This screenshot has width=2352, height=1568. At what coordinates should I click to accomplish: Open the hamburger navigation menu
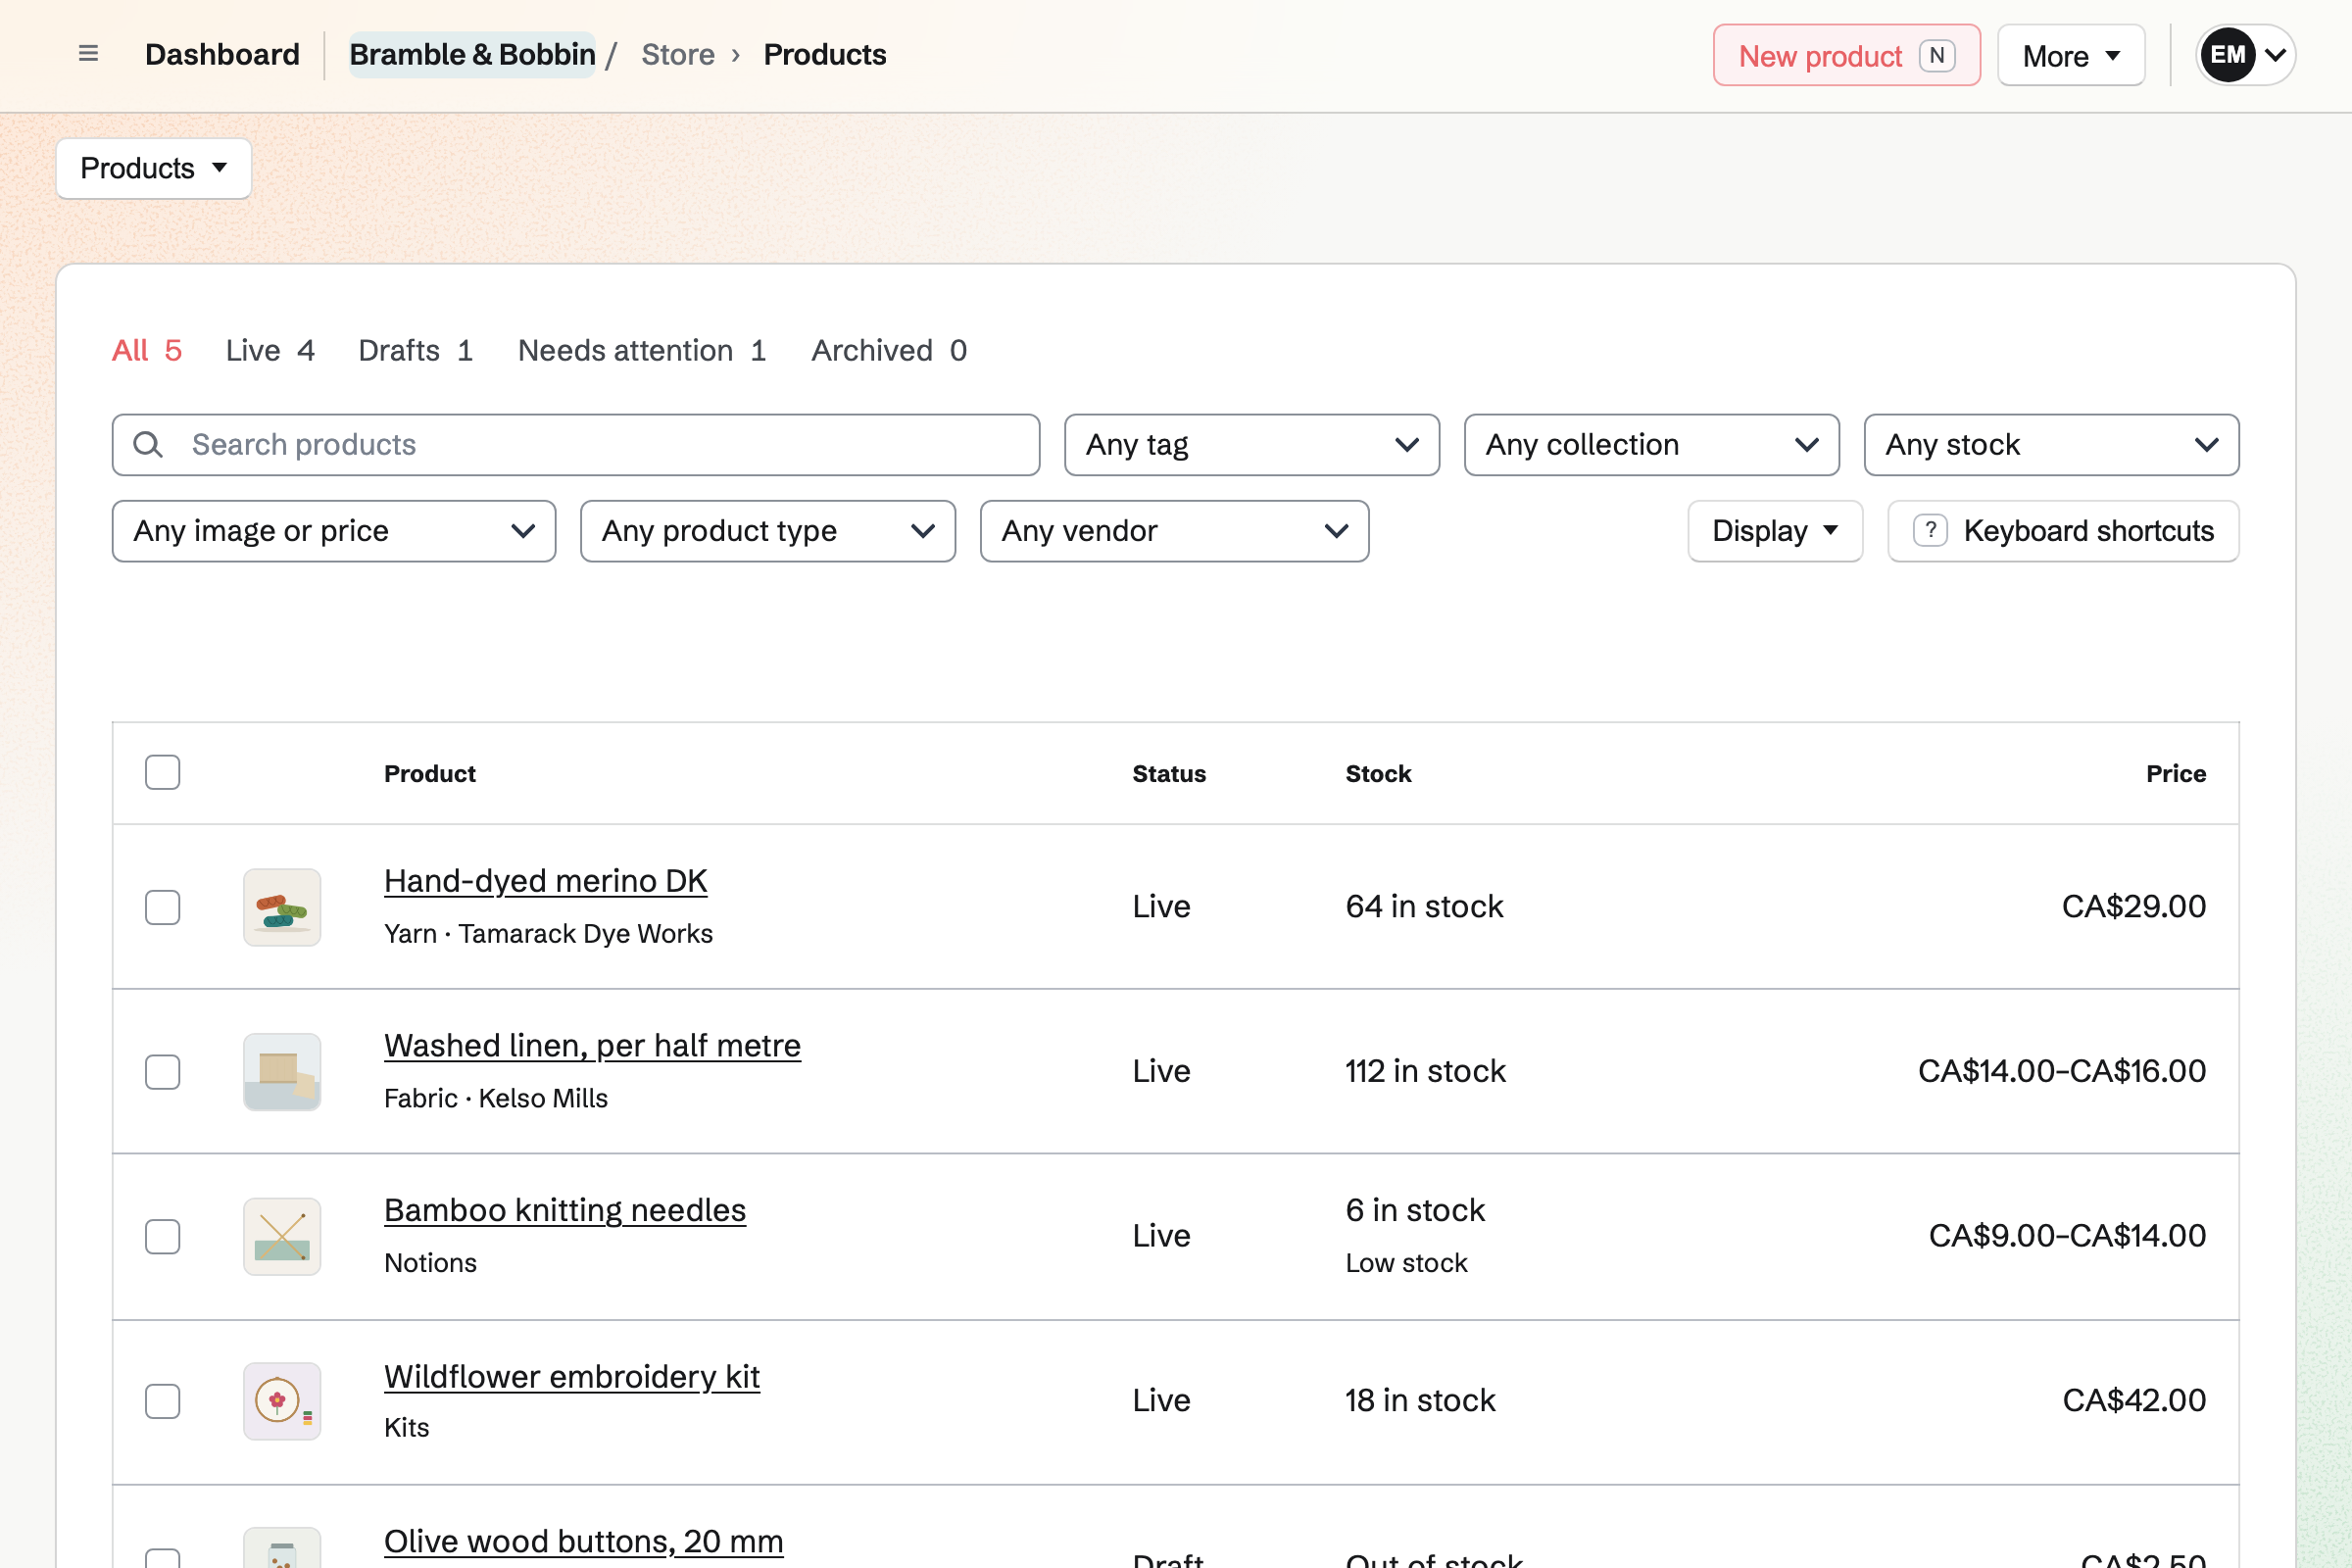pos(88,54)
